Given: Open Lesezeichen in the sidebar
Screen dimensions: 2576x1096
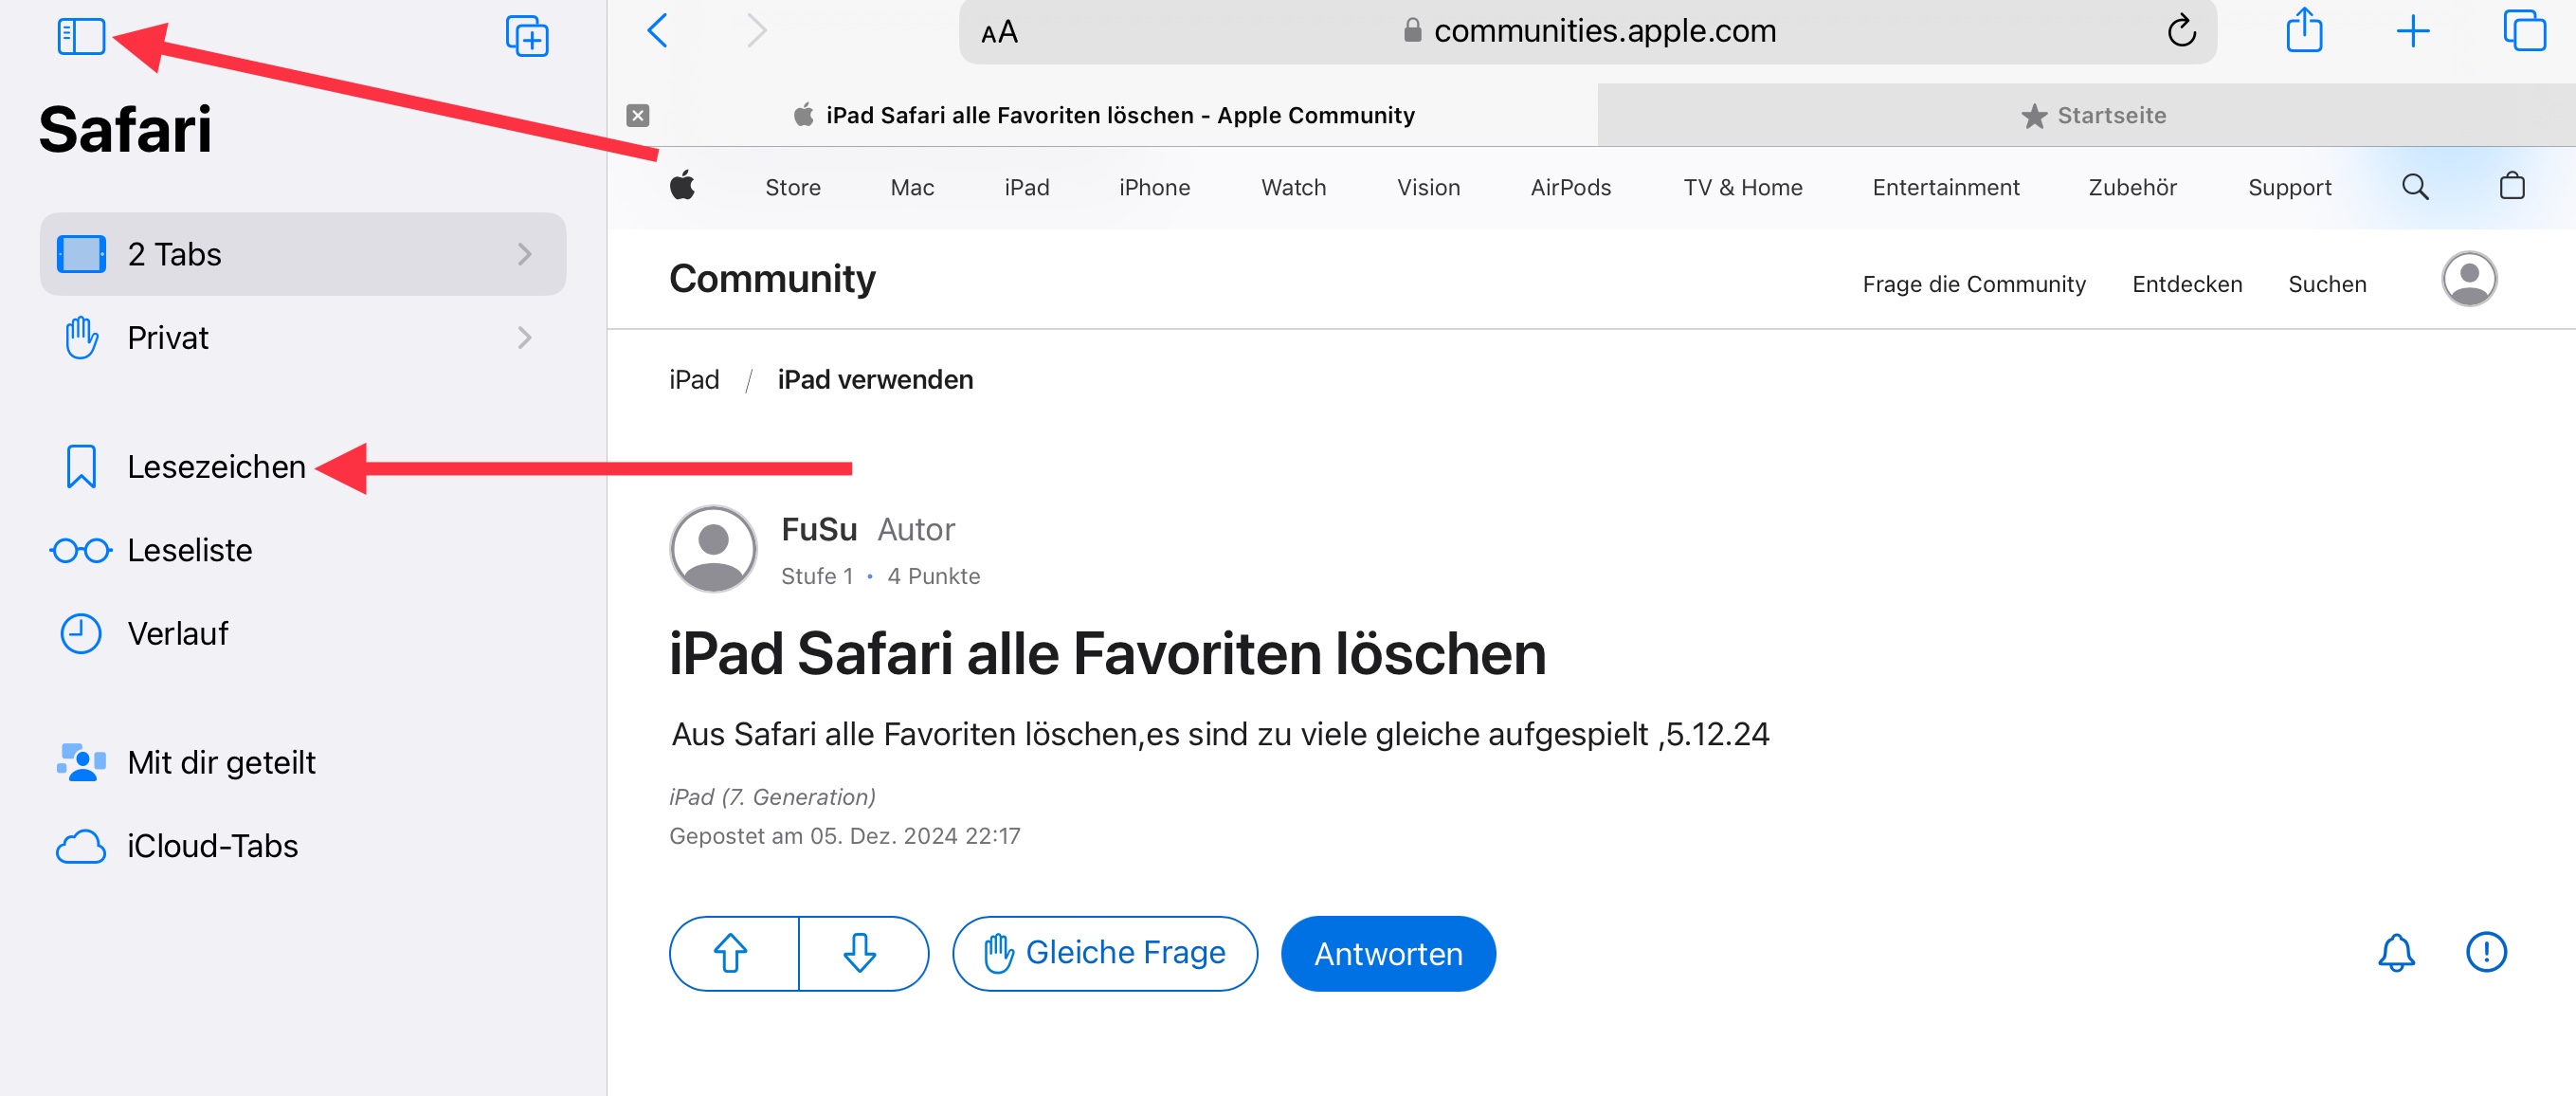Looking at the screenshot, I should tap(216, 467).
